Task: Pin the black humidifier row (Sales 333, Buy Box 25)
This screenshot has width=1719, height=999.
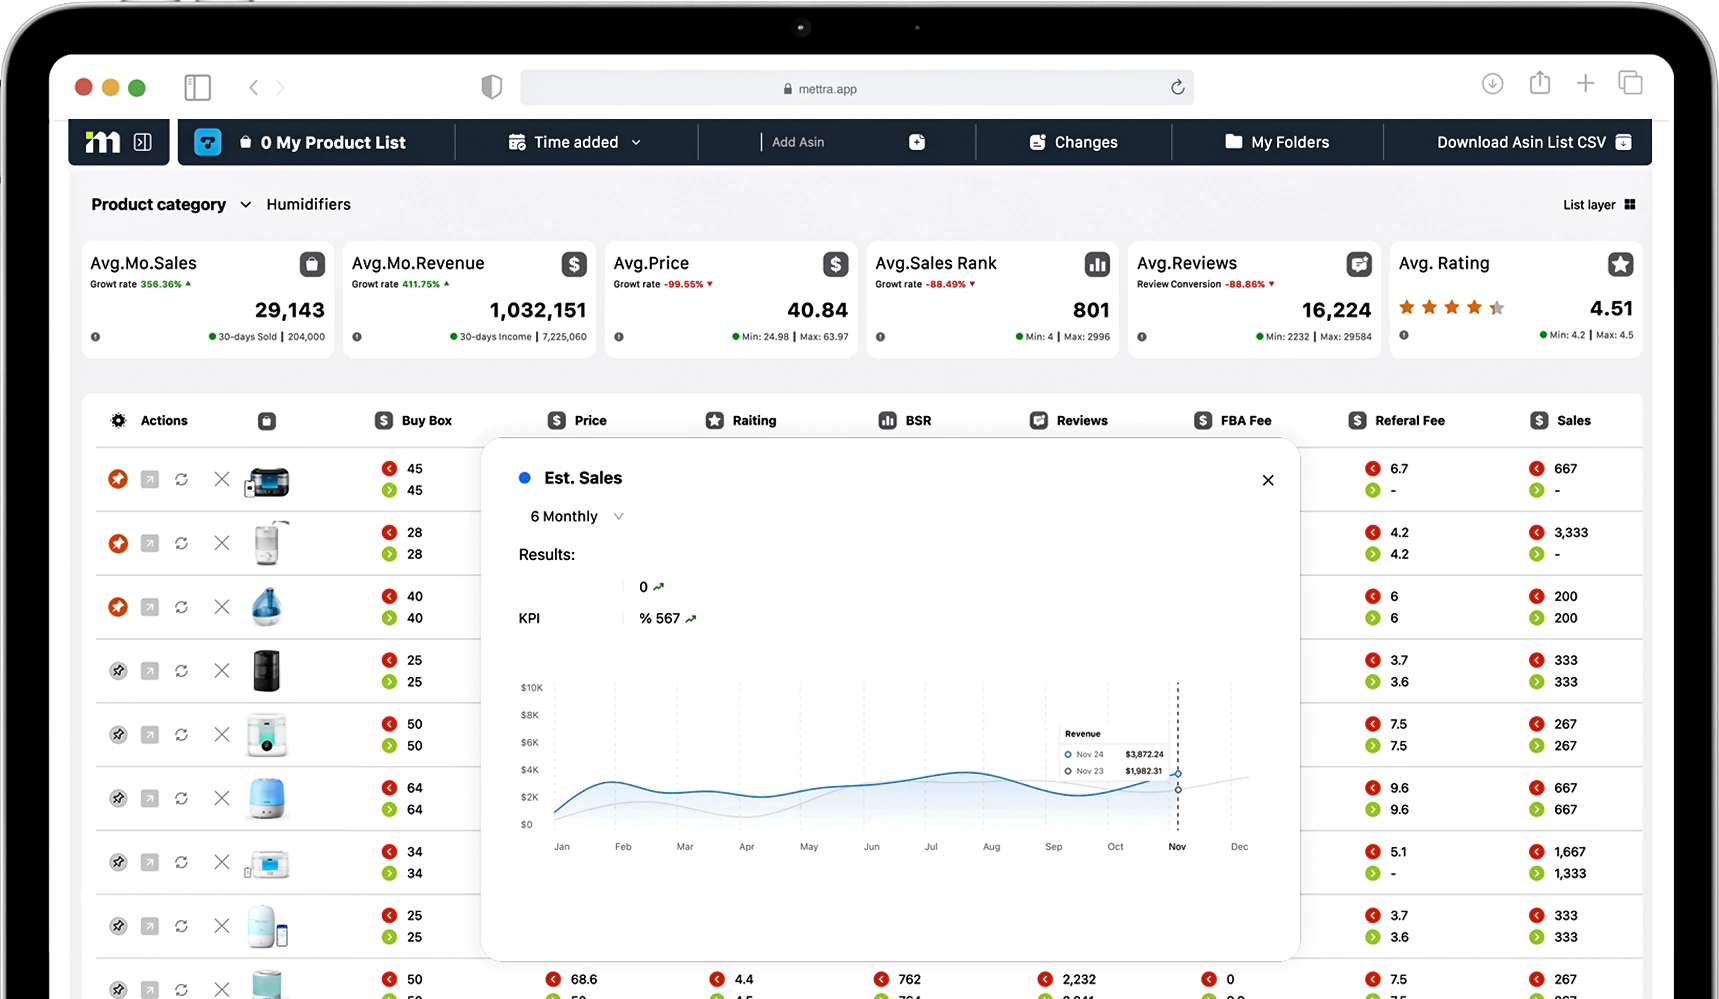Action: tap(118, 671)
